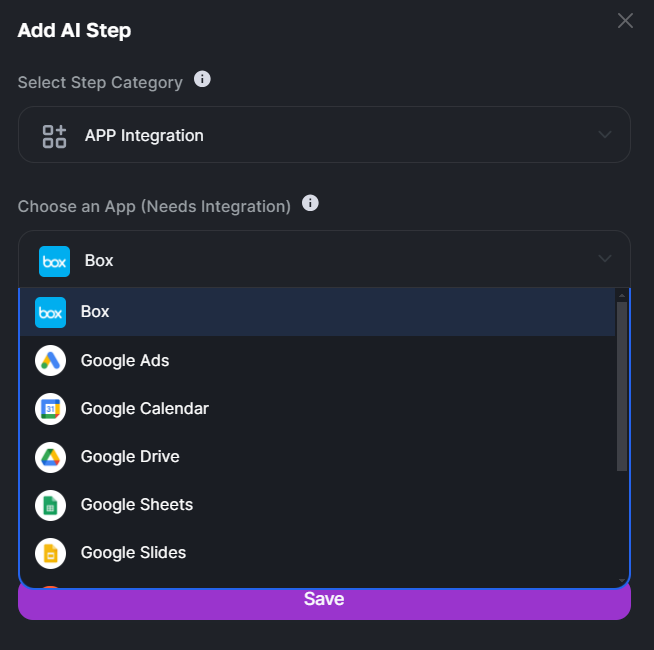Collapse the Box app selector chevron
The height and width of the screenshot is (650, 654).
[605, 259]
